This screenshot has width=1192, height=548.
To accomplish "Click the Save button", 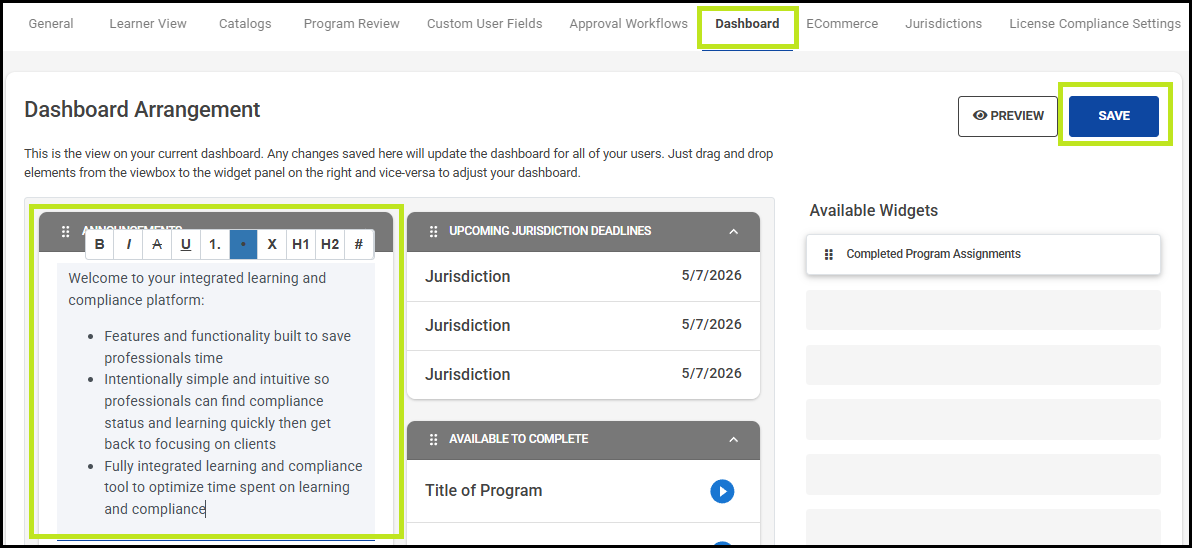I will tap(1113, 116).
